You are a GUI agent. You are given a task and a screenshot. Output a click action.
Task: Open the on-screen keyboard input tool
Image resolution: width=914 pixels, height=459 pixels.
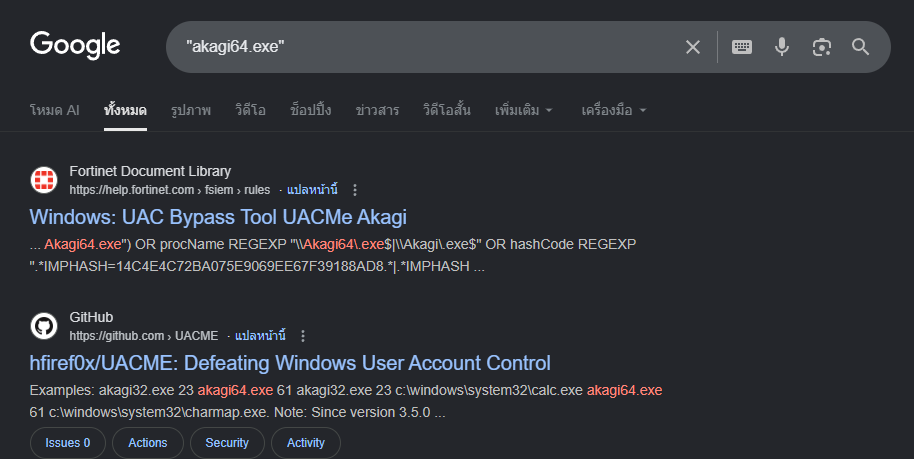tap(742, 47)
